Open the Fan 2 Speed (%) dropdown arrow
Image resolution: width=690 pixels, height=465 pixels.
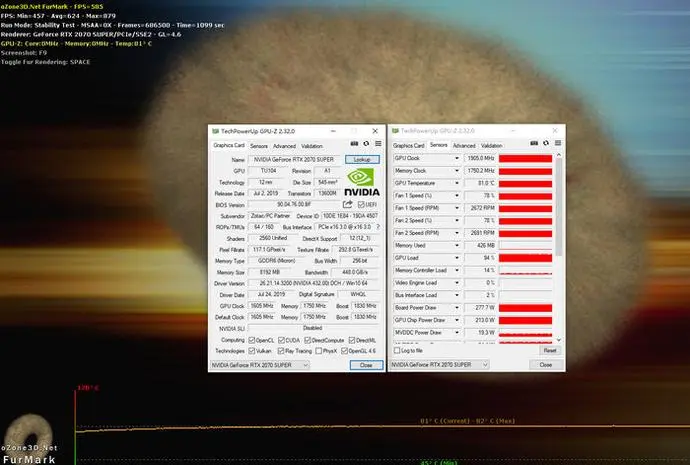point(456,220)
